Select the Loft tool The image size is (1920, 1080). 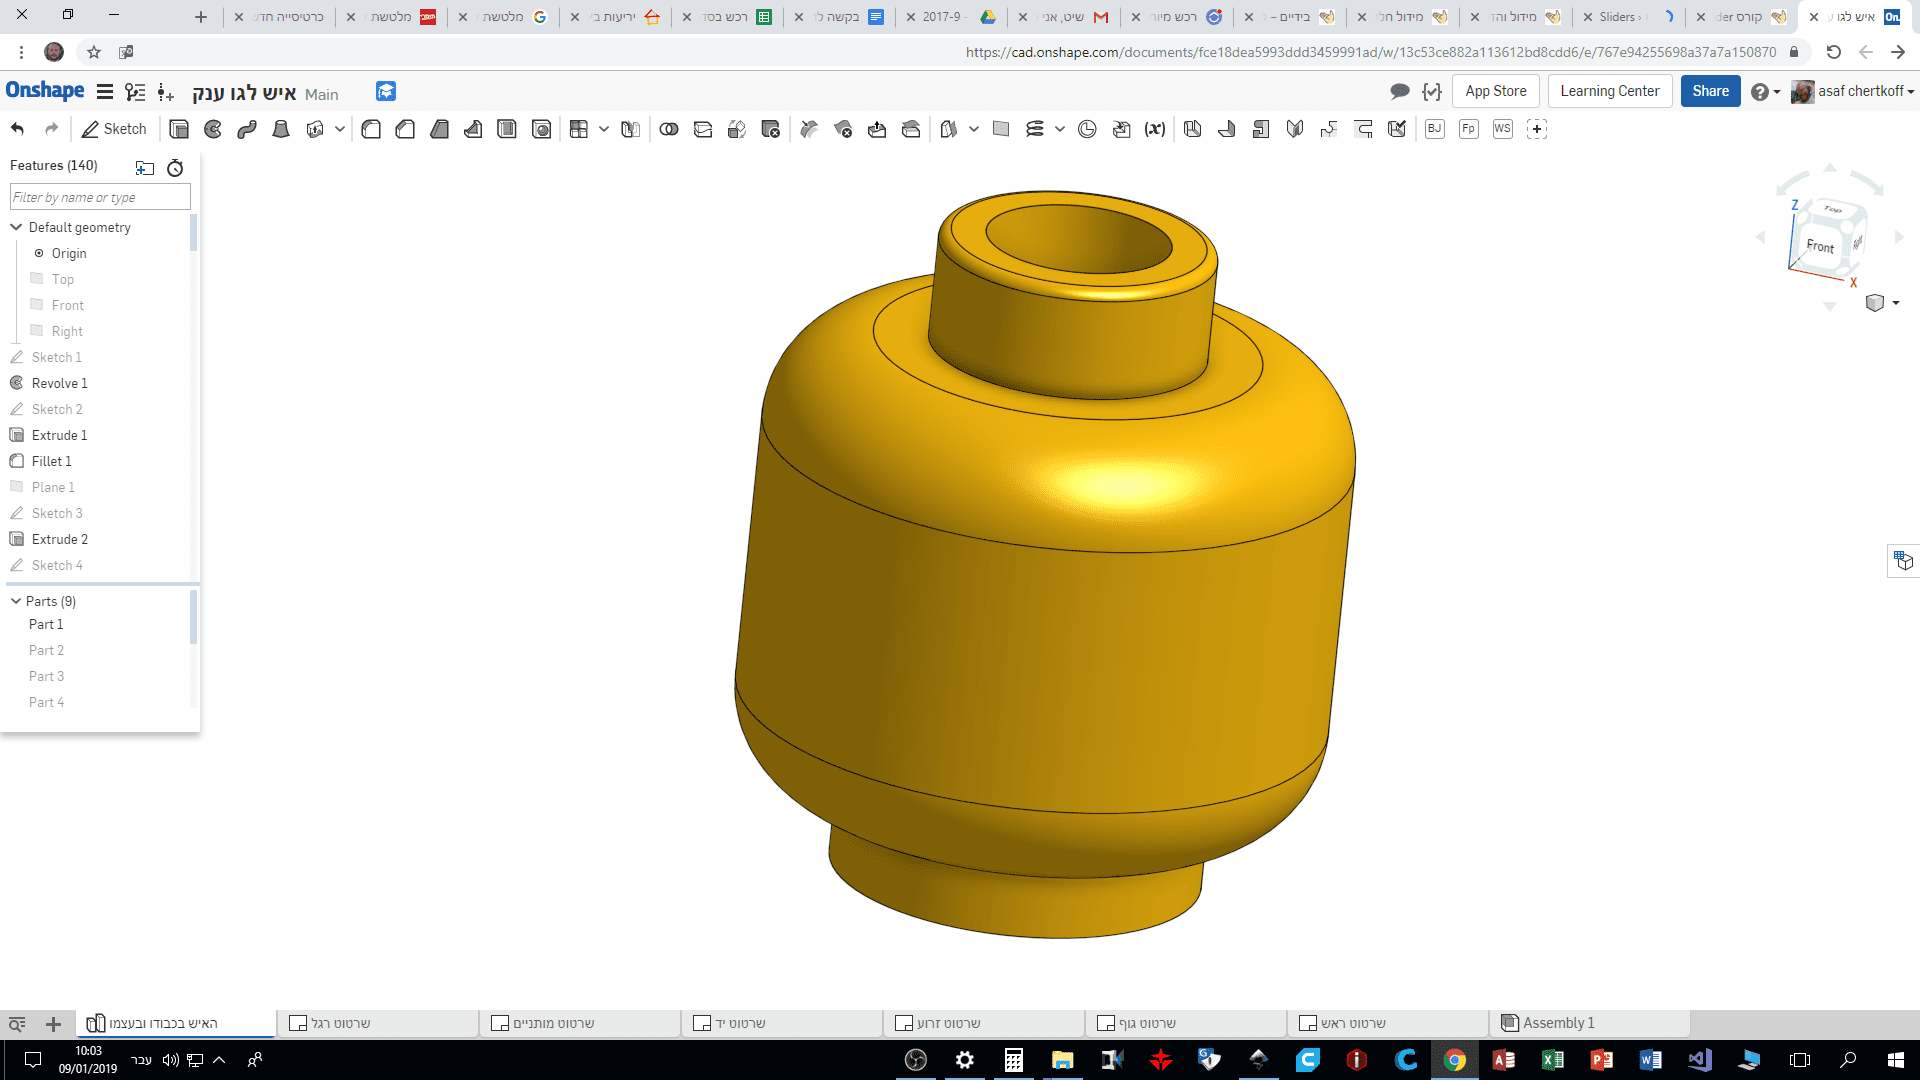click(281, 129)
